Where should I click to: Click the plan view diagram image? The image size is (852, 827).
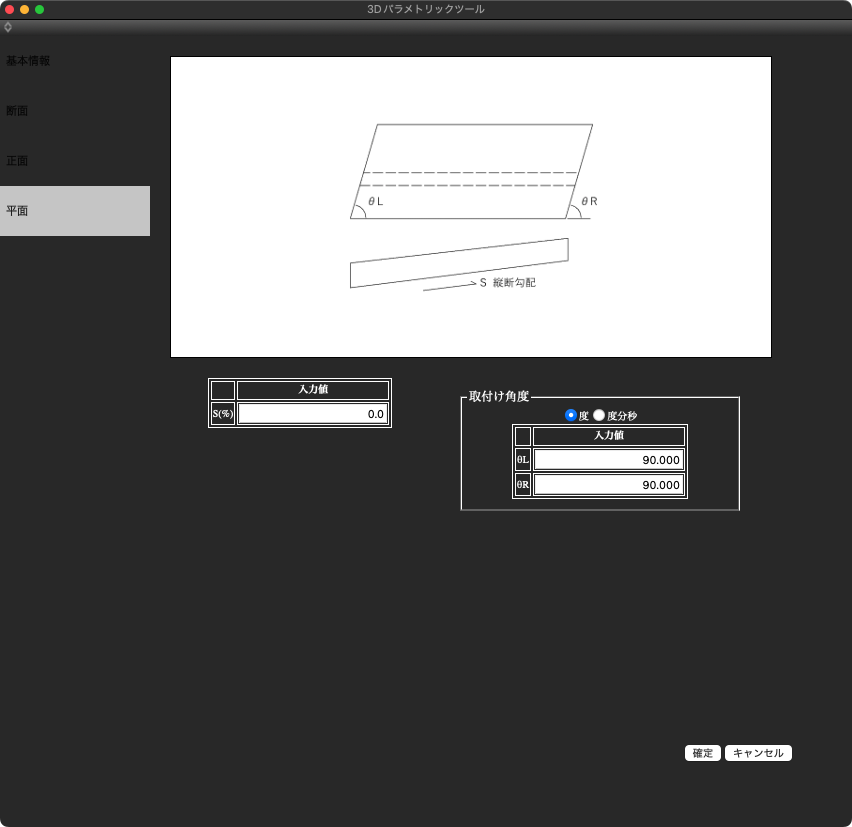click(470, 207)
